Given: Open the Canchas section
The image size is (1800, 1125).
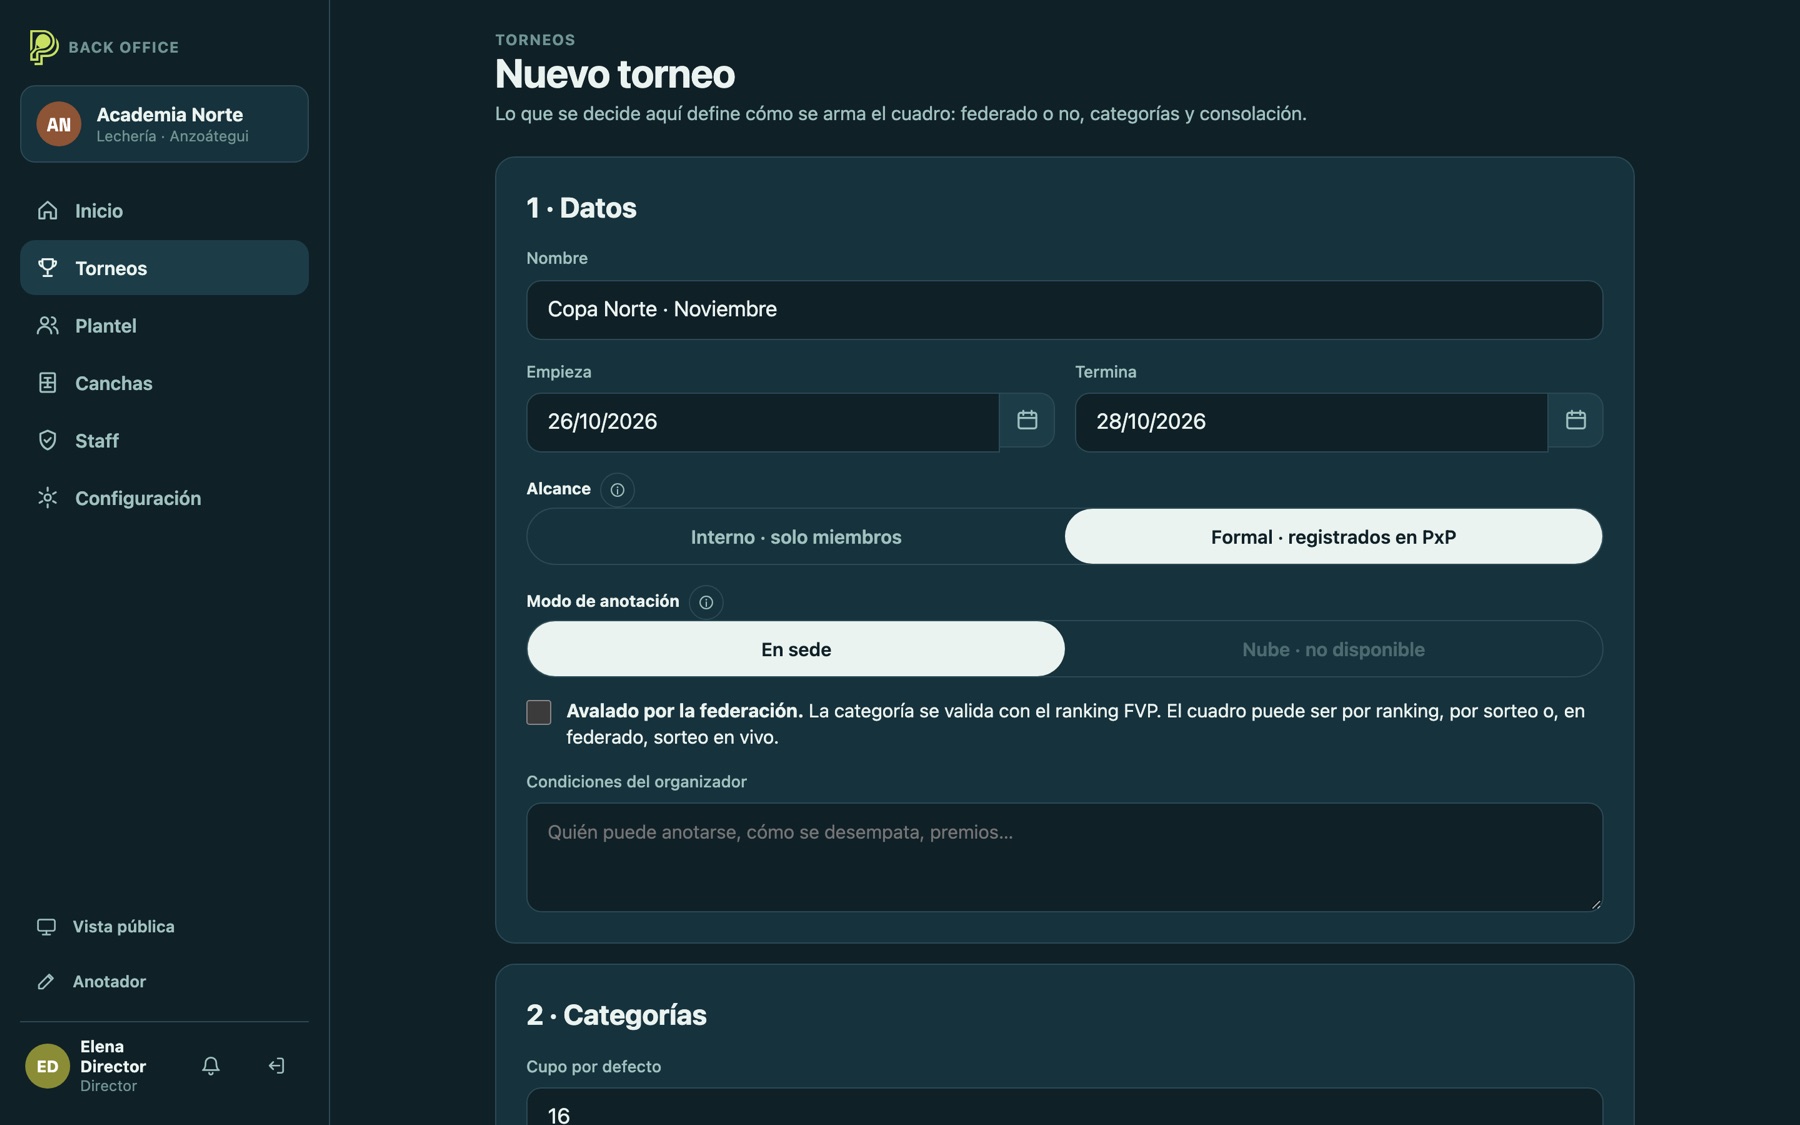Looking at the screenshot, I should click(x=164, y=383).
